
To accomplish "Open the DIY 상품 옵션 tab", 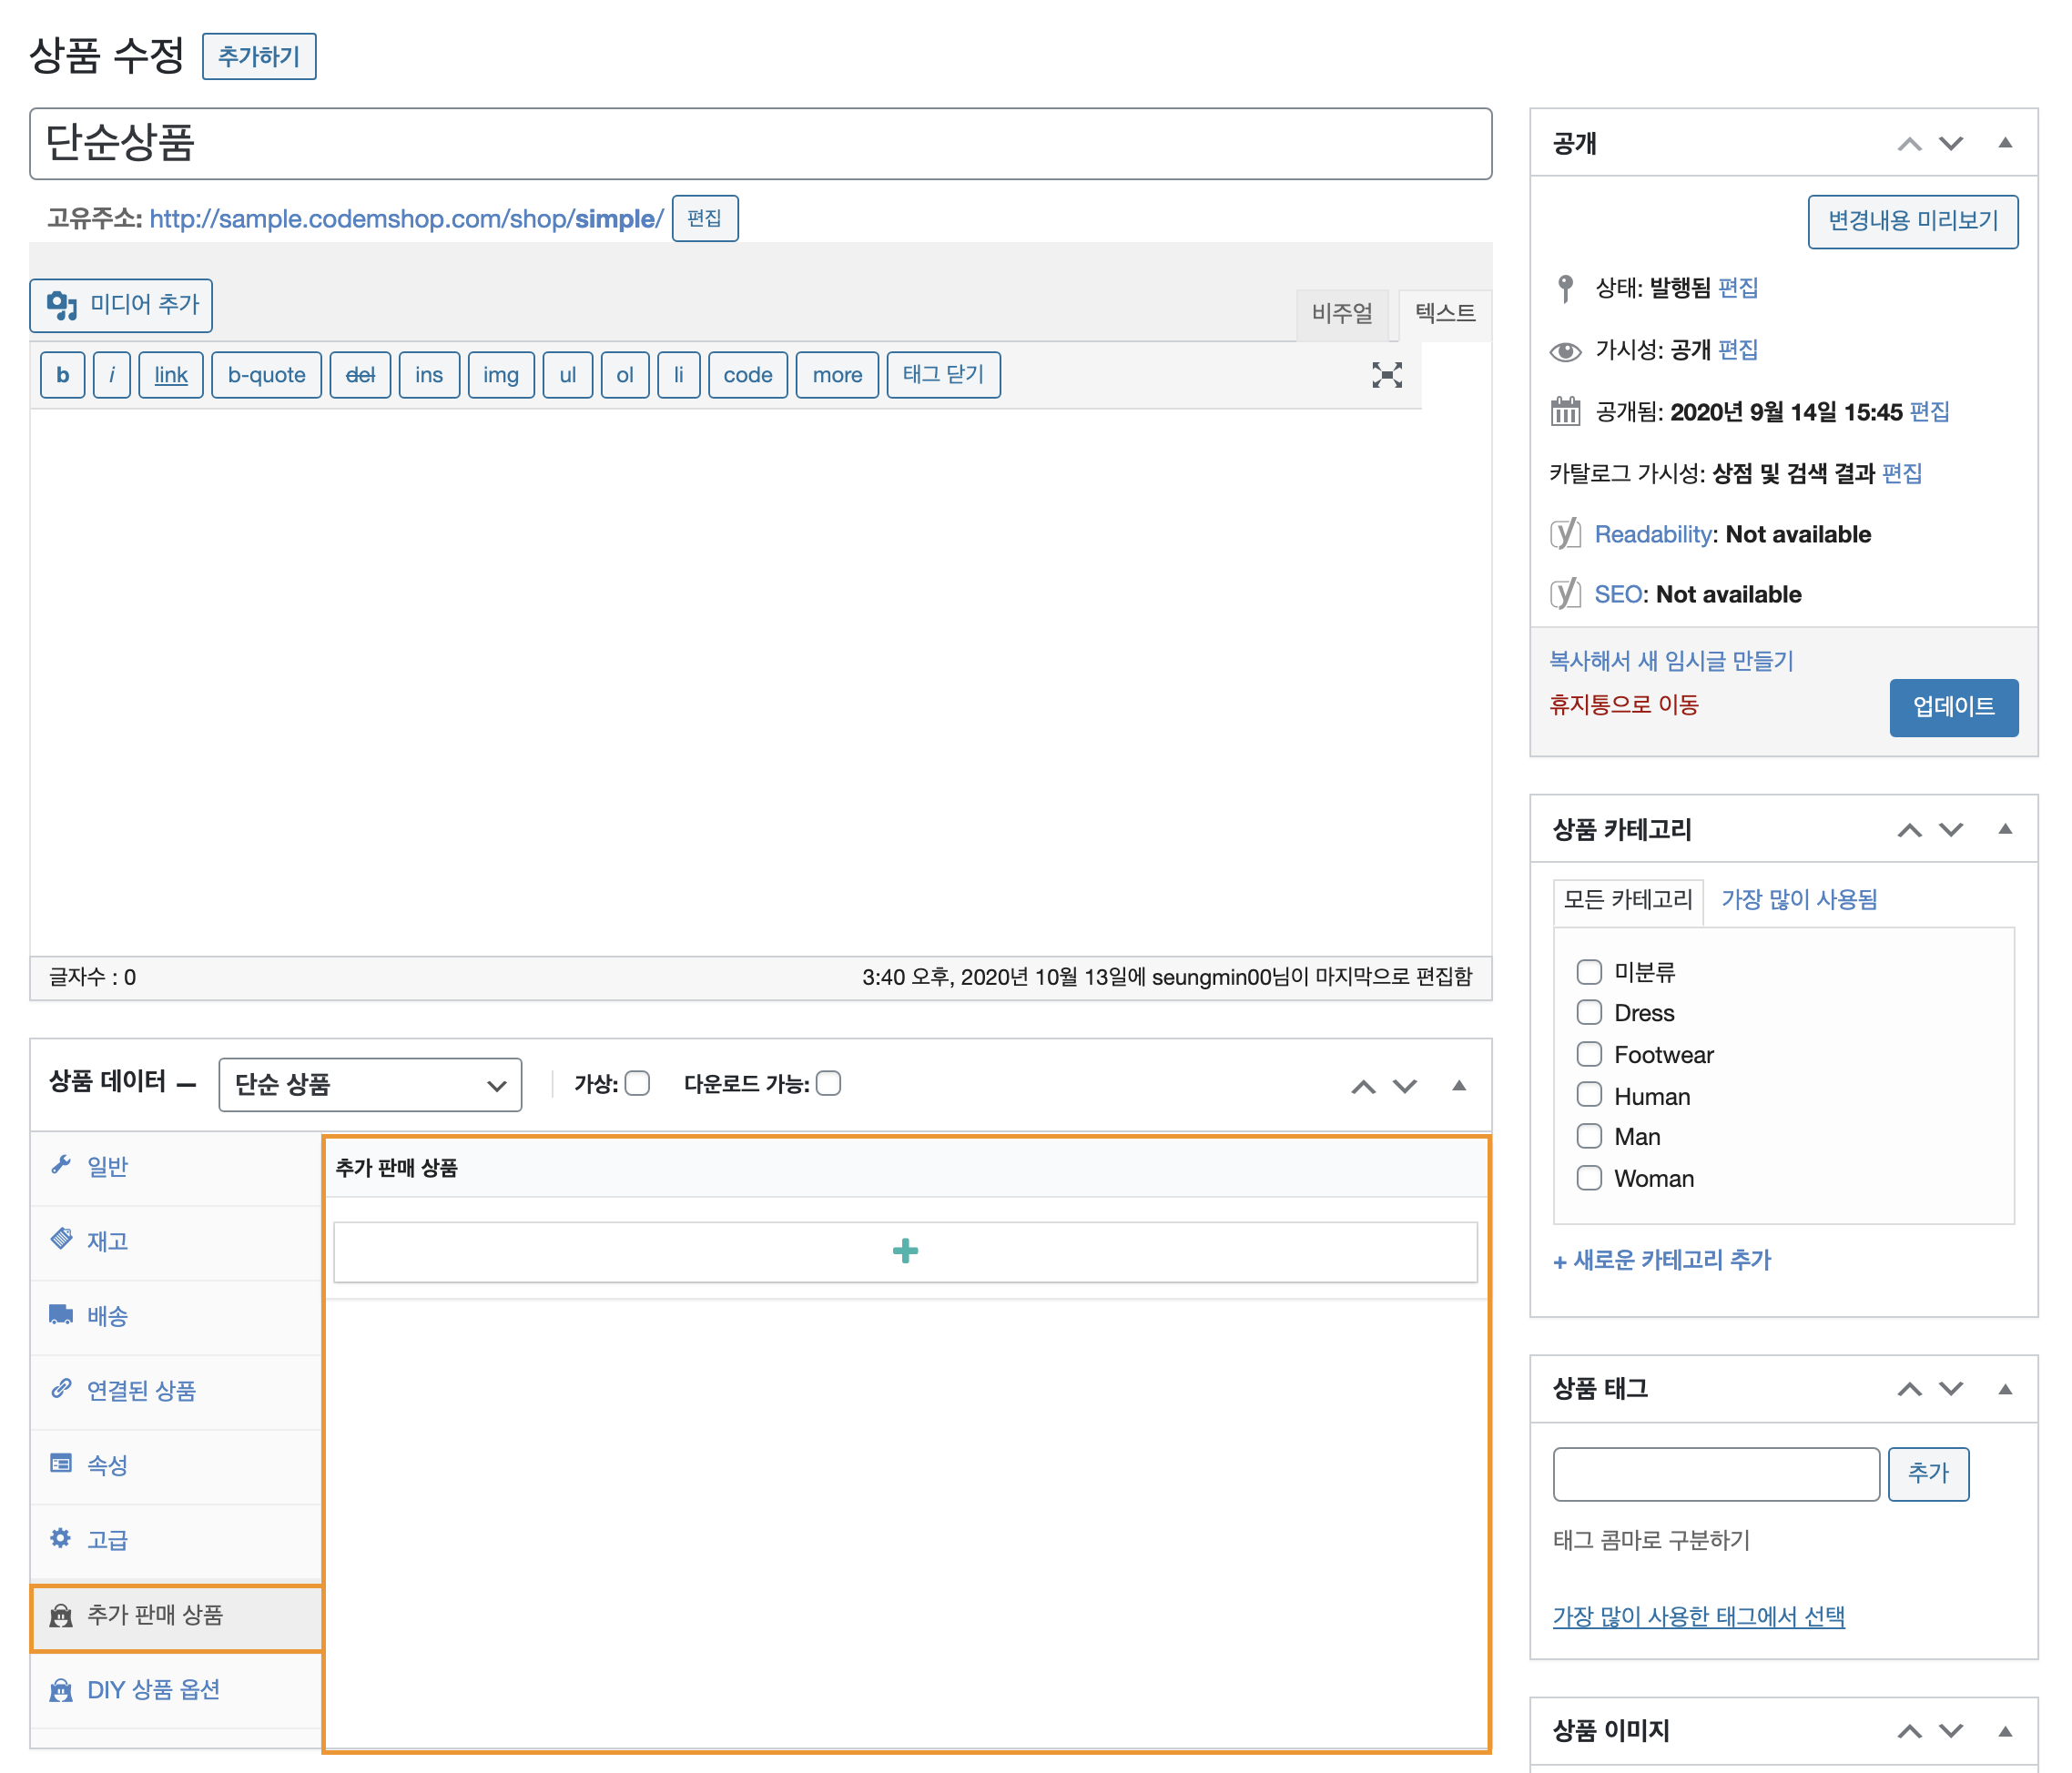I will click(x=153, y=1690).
